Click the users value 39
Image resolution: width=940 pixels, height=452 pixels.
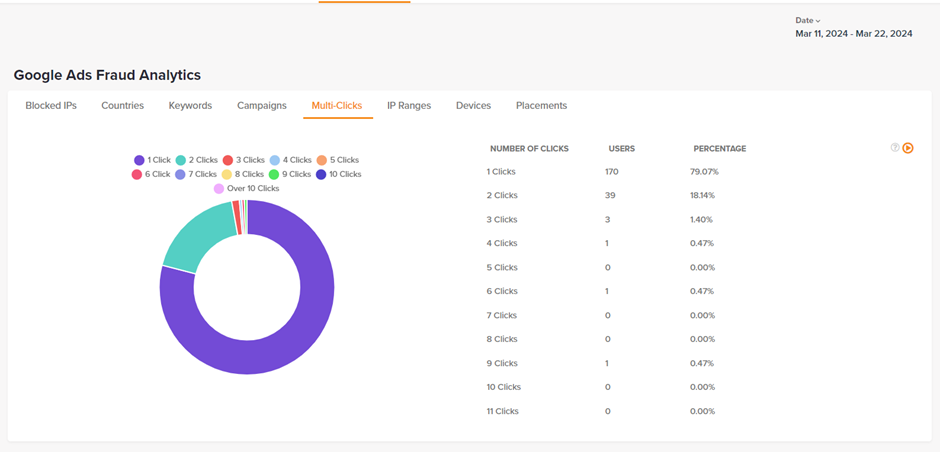(x=610, y=196)
